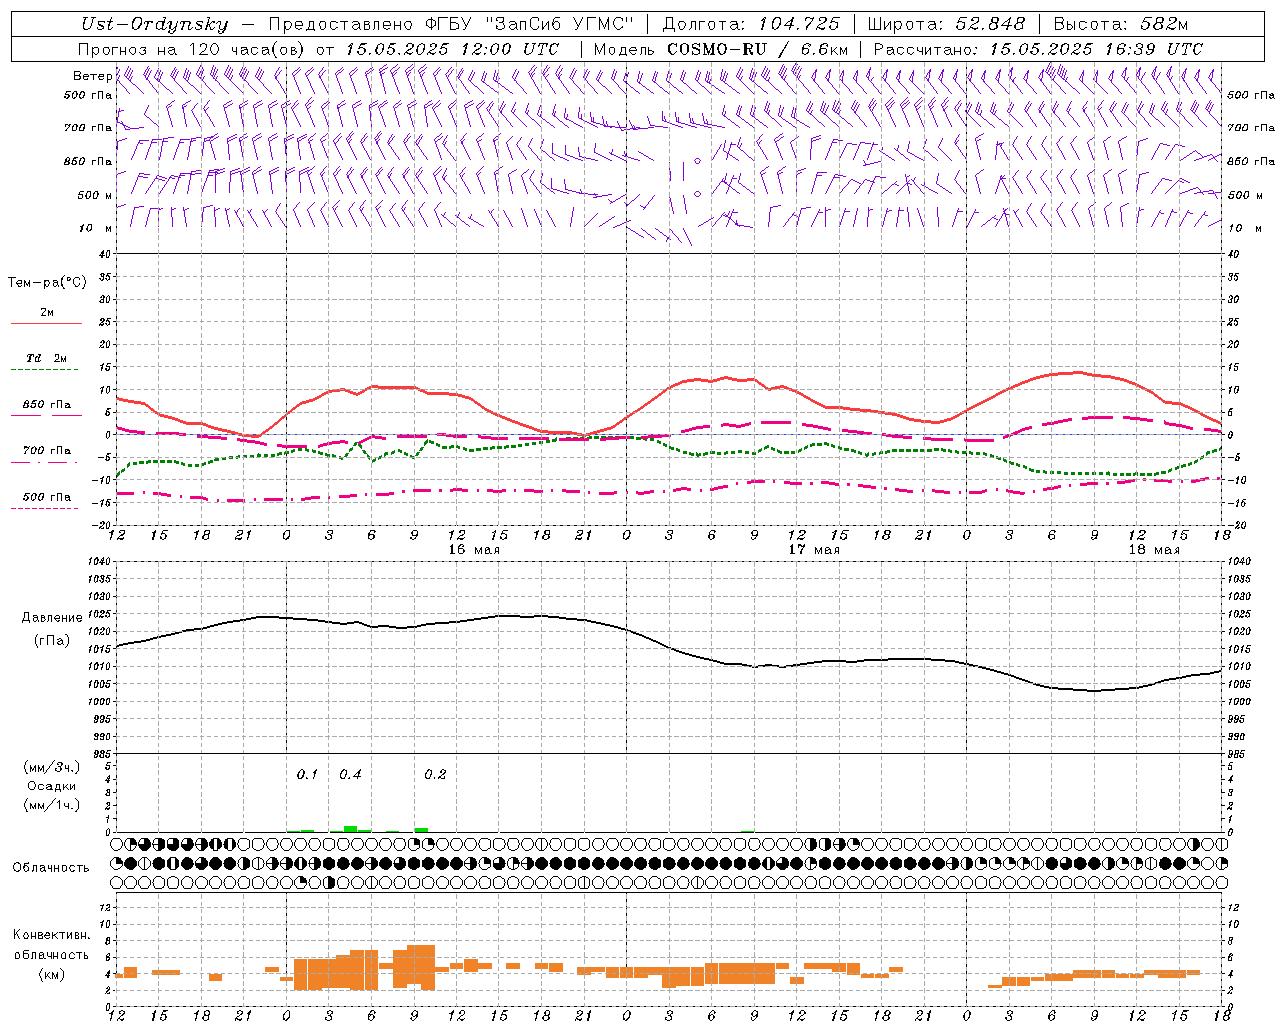Click the 850 гПа label in temperature legend
Image resolution: width=1280 pixels, height=1024 pixels.
47,405
